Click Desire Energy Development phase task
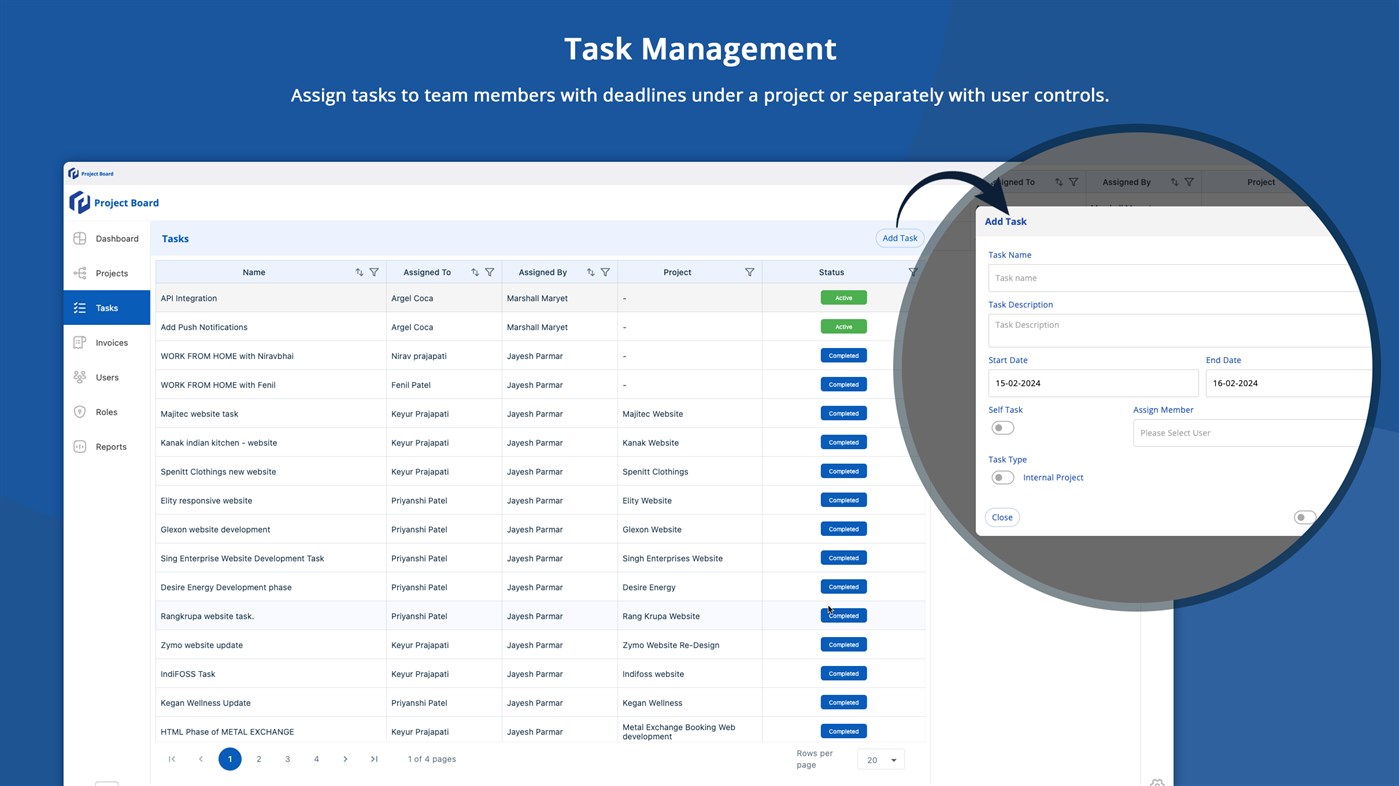Screen dimensions: 1399x786 pos(226,588)
